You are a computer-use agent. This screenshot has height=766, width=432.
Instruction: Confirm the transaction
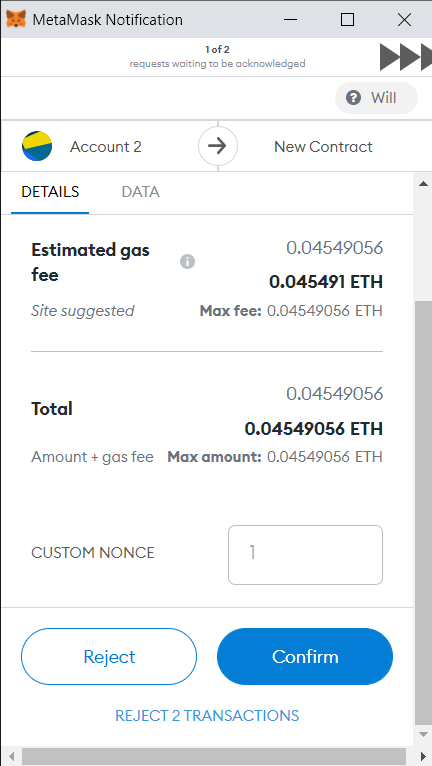(x=305, y=656)
